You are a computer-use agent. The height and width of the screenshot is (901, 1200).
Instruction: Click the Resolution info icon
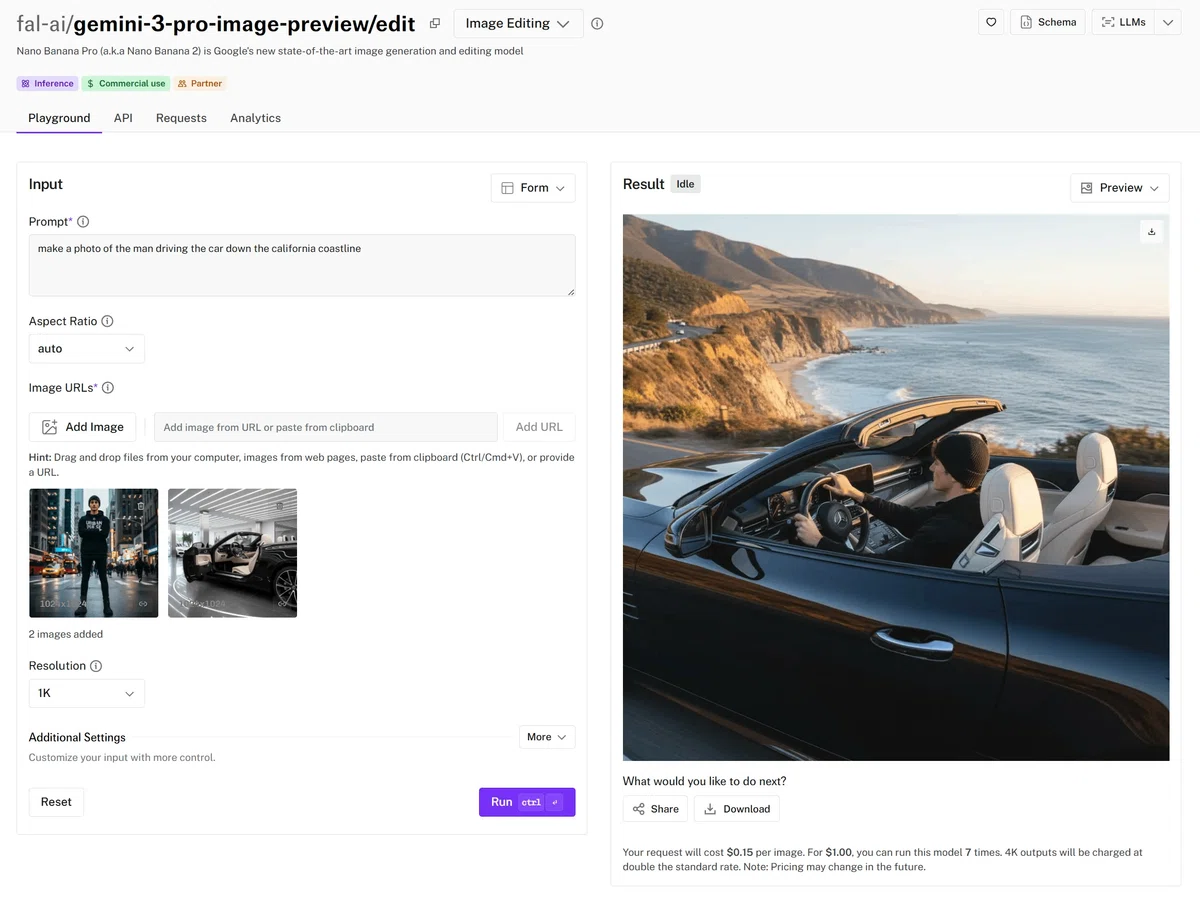[x=96, y=666]
